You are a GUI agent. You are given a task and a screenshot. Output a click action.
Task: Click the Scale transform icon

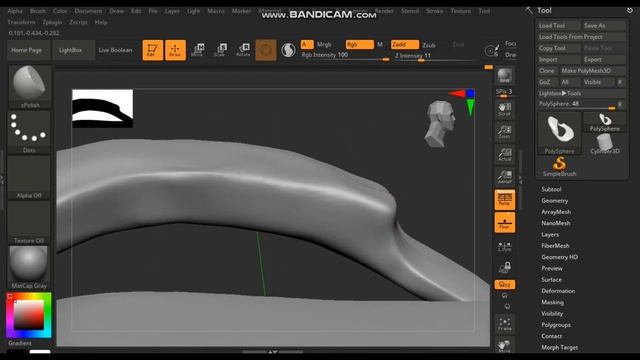220,50
